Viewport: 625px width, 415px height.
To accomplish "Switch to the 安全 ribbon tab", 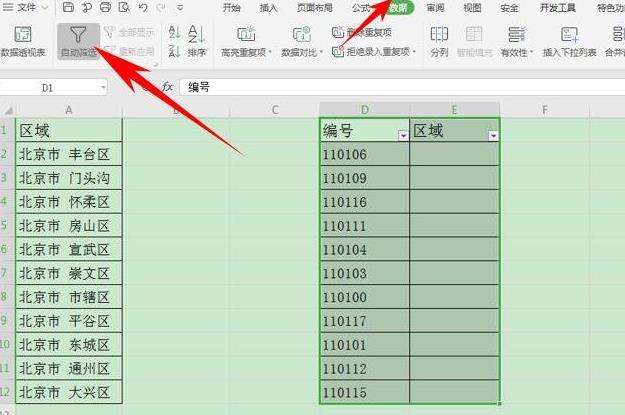I will tap(509, 7).
